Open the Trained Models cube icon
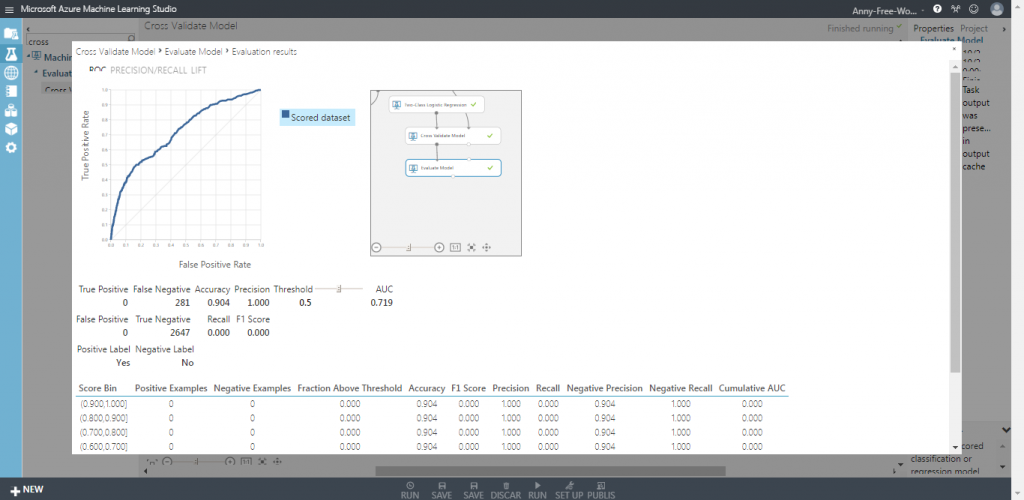This screenshot has width=1024, height=500. coord(11,129)
